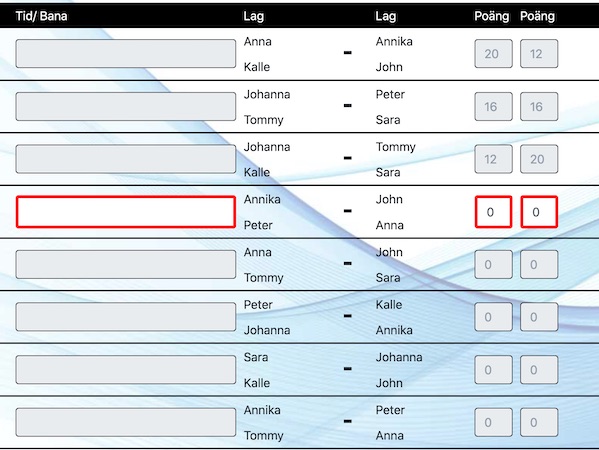Select score 20 for Tommy Sara team
The width and height of the screenshot is (599, 450).
pyautogui.click(x=539, y=159)
